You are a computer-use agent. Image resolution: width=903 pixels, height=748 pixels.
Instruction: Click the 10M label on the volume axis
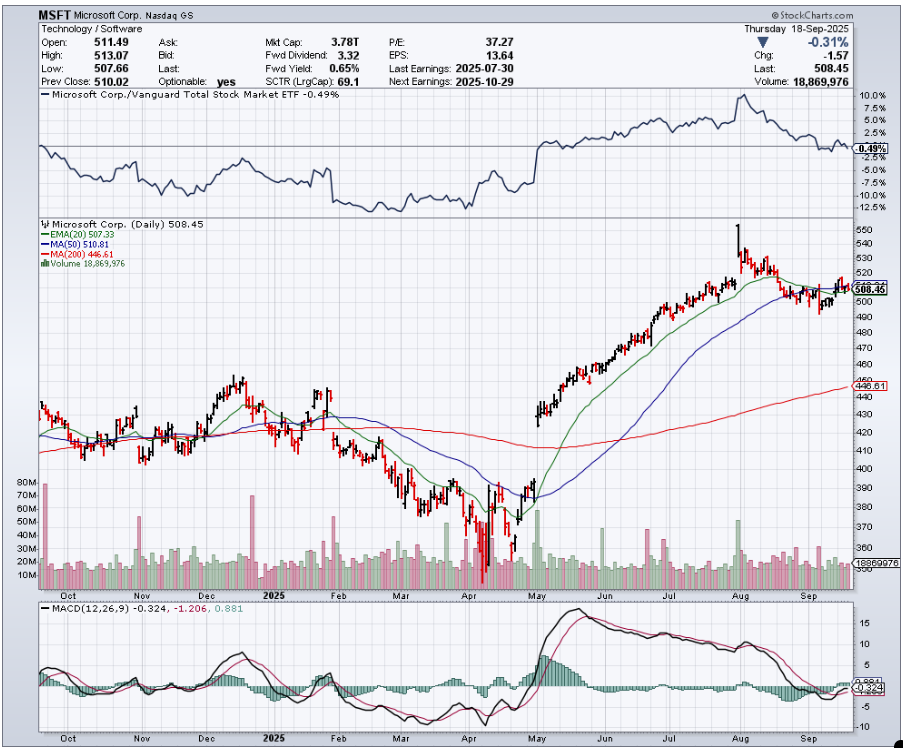point(27,575)
